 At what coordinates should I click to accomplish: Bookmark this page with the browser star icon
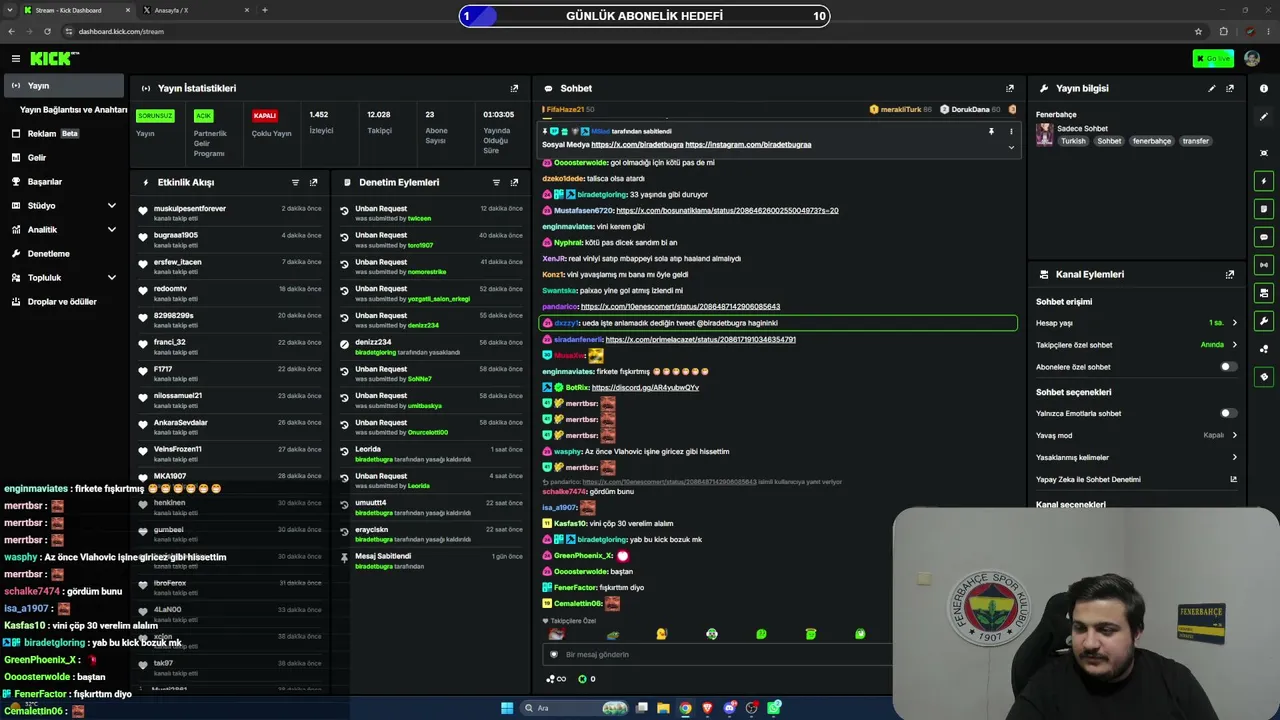1198,31
